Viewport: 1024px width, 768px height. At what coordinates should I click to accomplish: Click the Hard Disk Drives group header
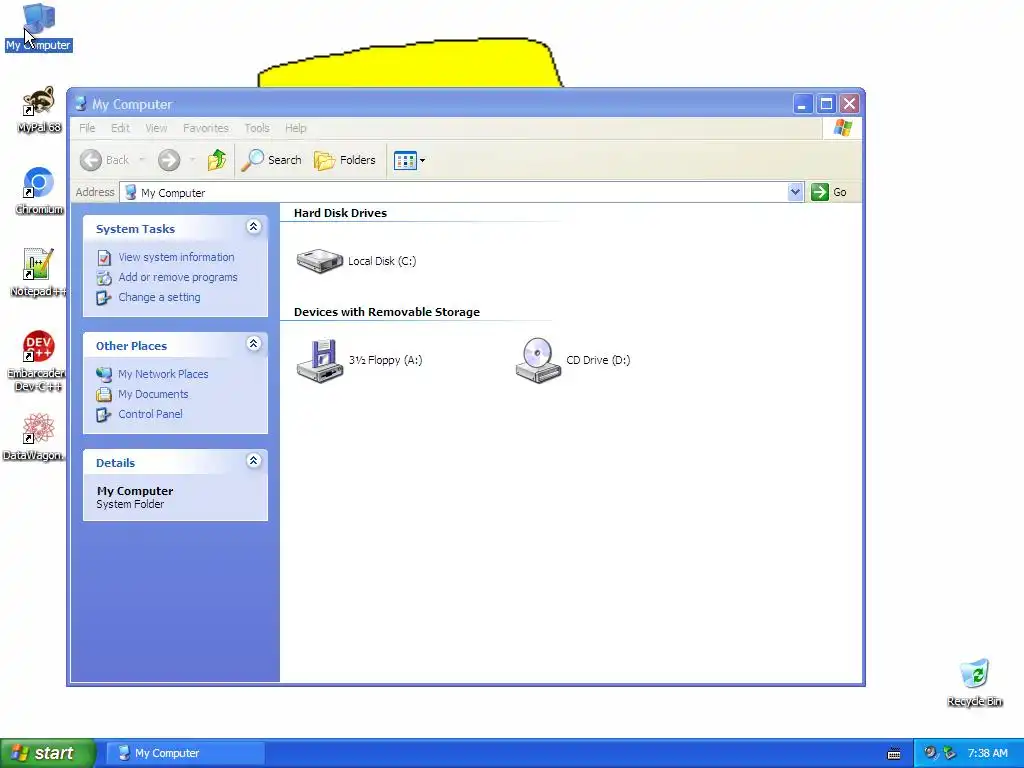[340, 213]
